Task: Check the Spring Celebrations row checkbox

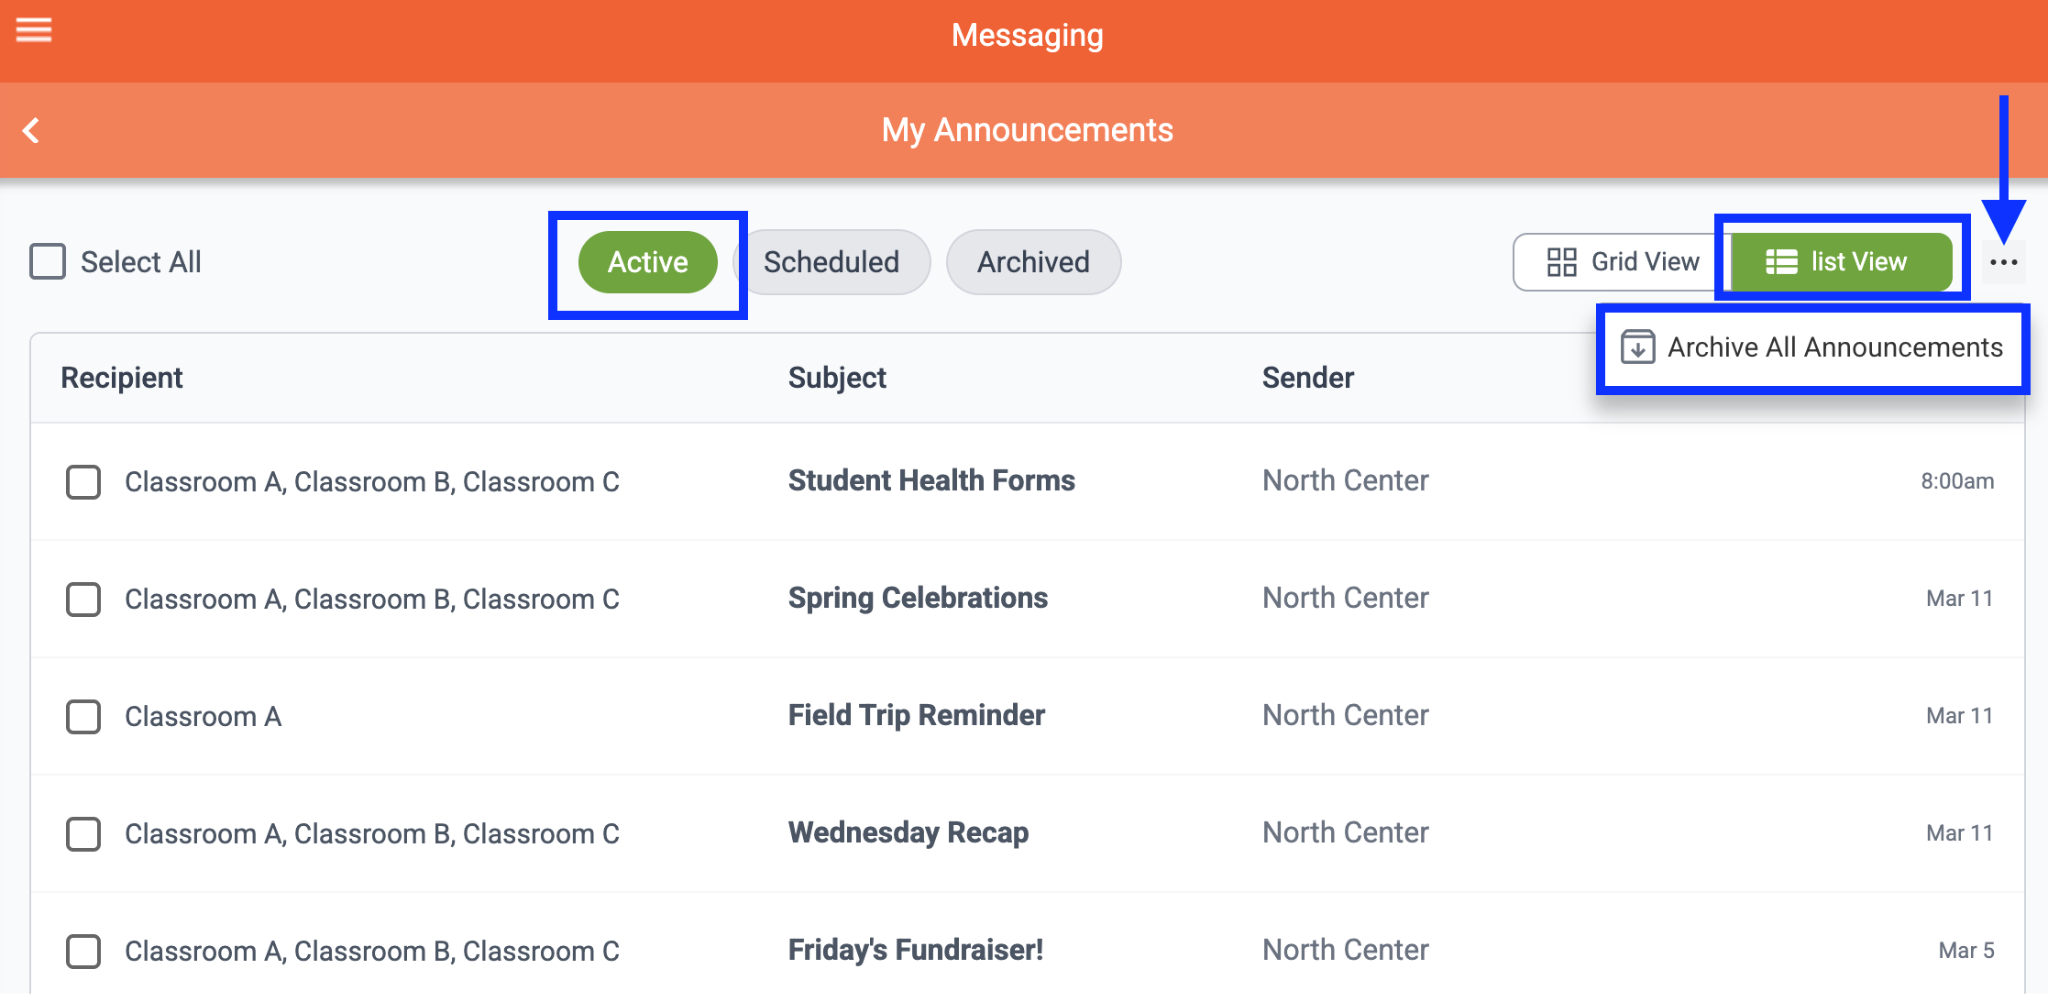Action: pos(83,599)
